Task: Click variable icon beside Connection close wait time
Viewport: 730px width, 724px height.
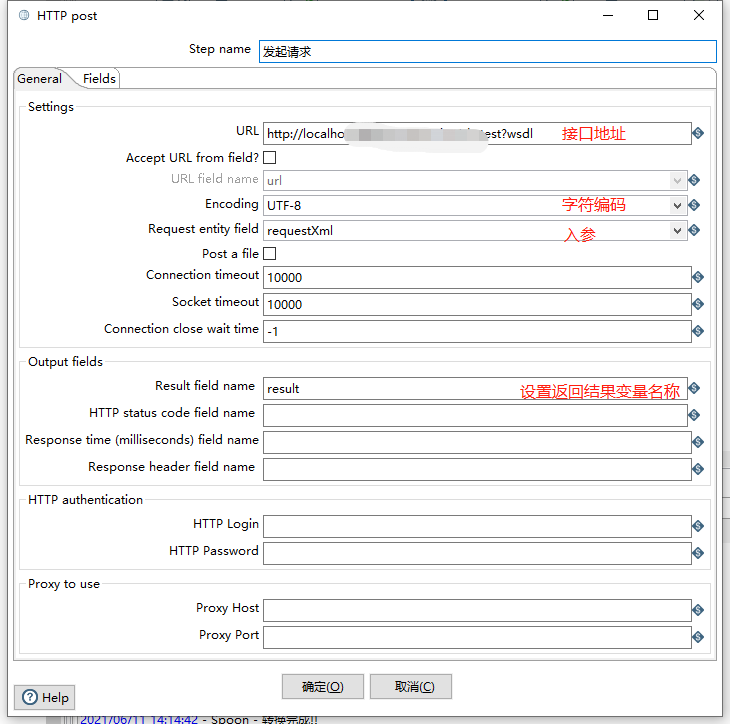Action: click(x=697, y=332)
